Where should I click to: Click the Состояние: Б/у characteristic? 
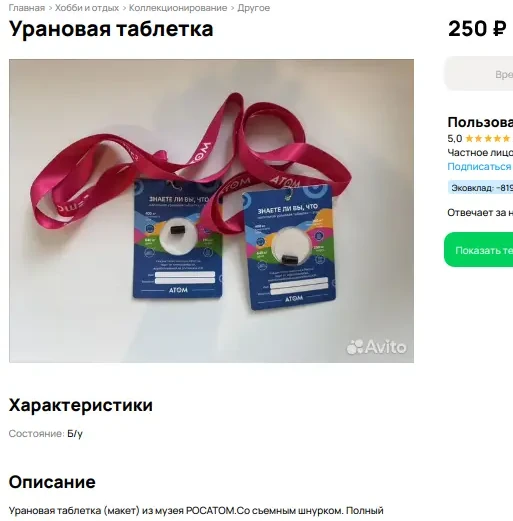pos(46,433)
